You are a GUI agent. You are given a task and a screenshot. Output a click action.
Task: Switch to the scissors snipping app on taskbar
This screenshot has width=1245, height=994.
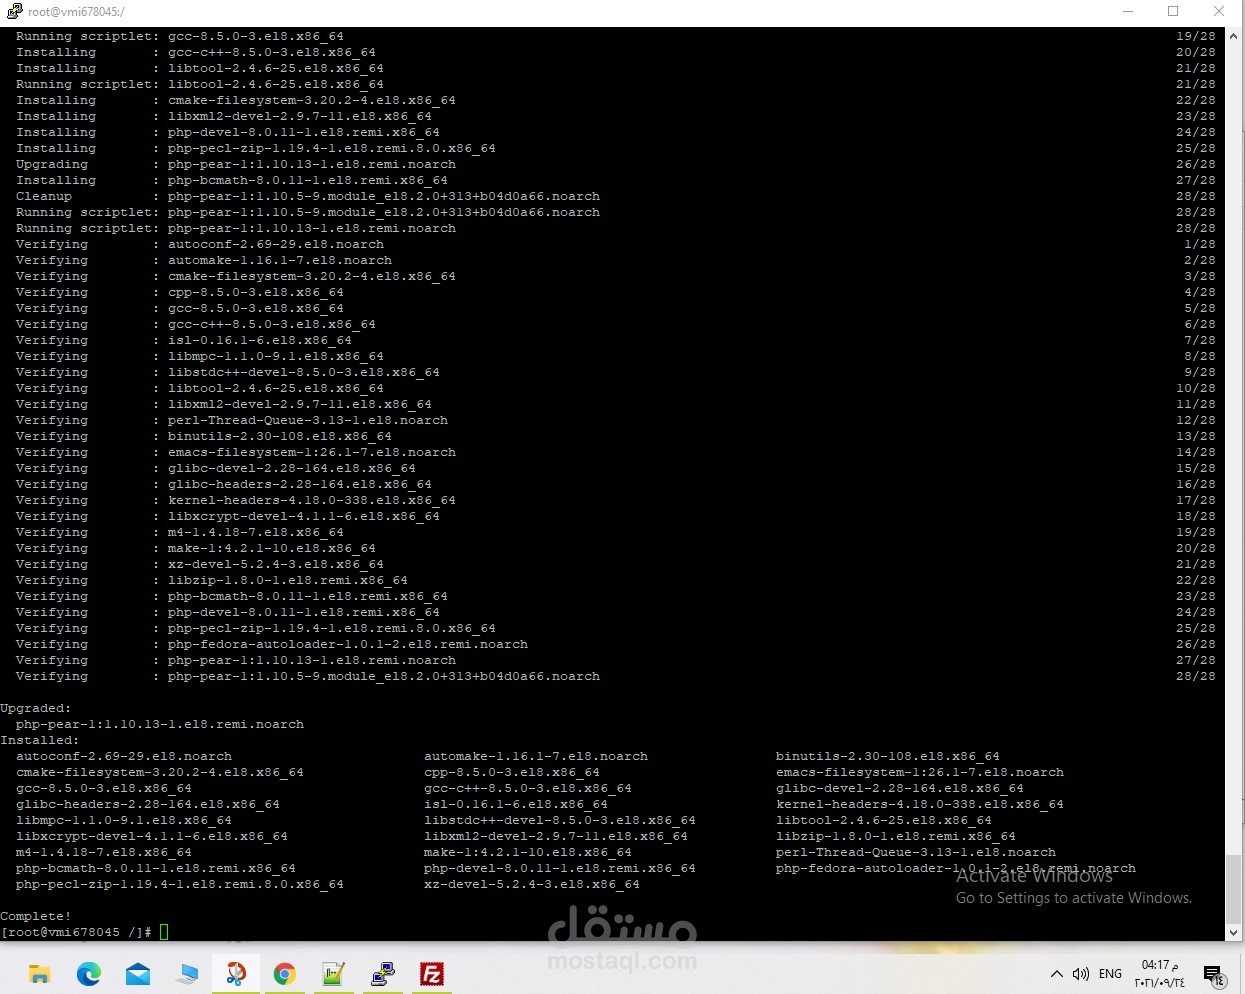tap(236, 974)
